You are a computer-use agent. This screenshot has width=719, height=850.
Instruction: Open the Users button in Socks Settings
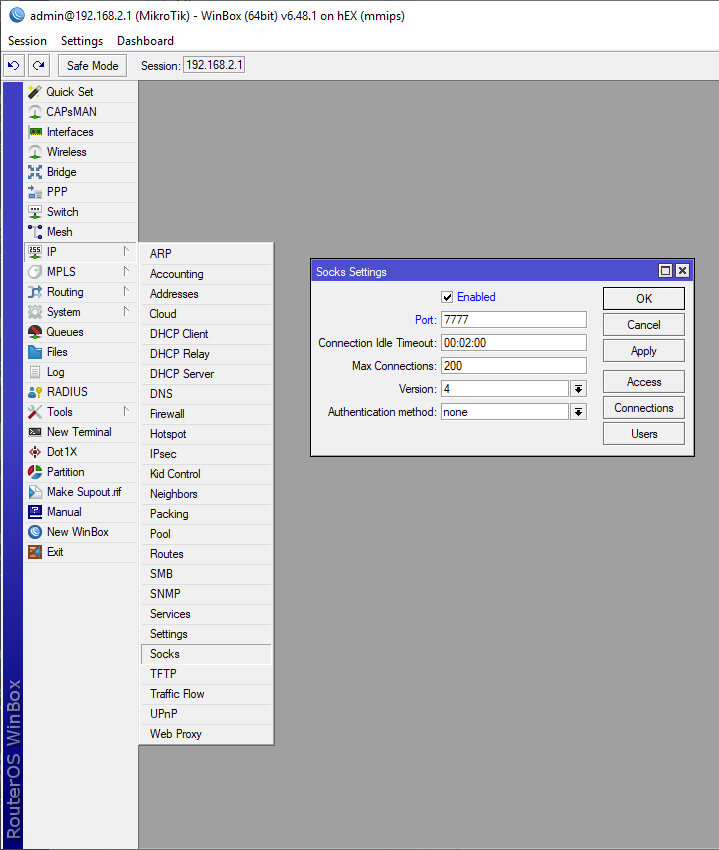point(644,434)
